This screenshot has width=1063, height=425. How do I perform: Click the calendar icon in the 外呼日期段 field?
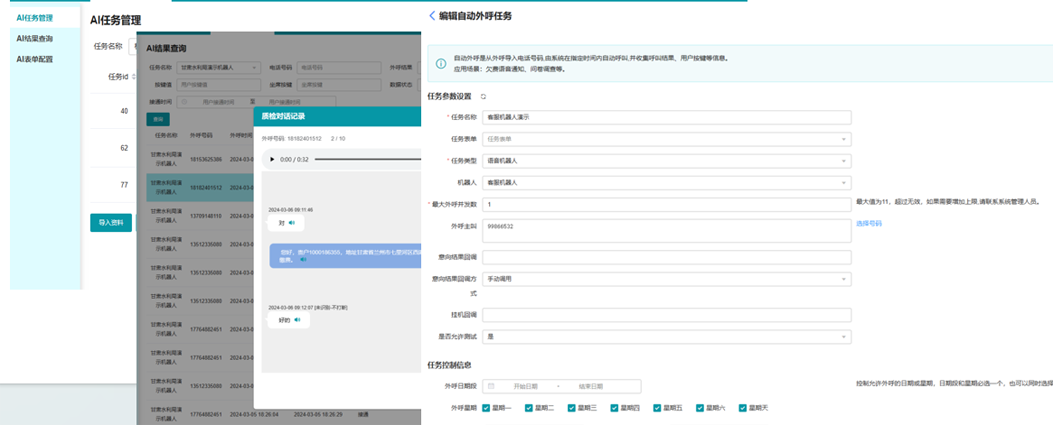click(491, 386)
